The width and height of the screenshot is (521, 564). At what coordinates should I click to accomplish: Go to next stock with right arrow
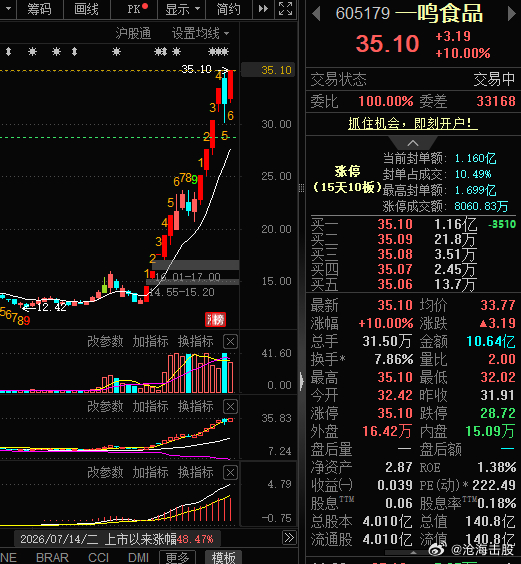tap(511, 14)
